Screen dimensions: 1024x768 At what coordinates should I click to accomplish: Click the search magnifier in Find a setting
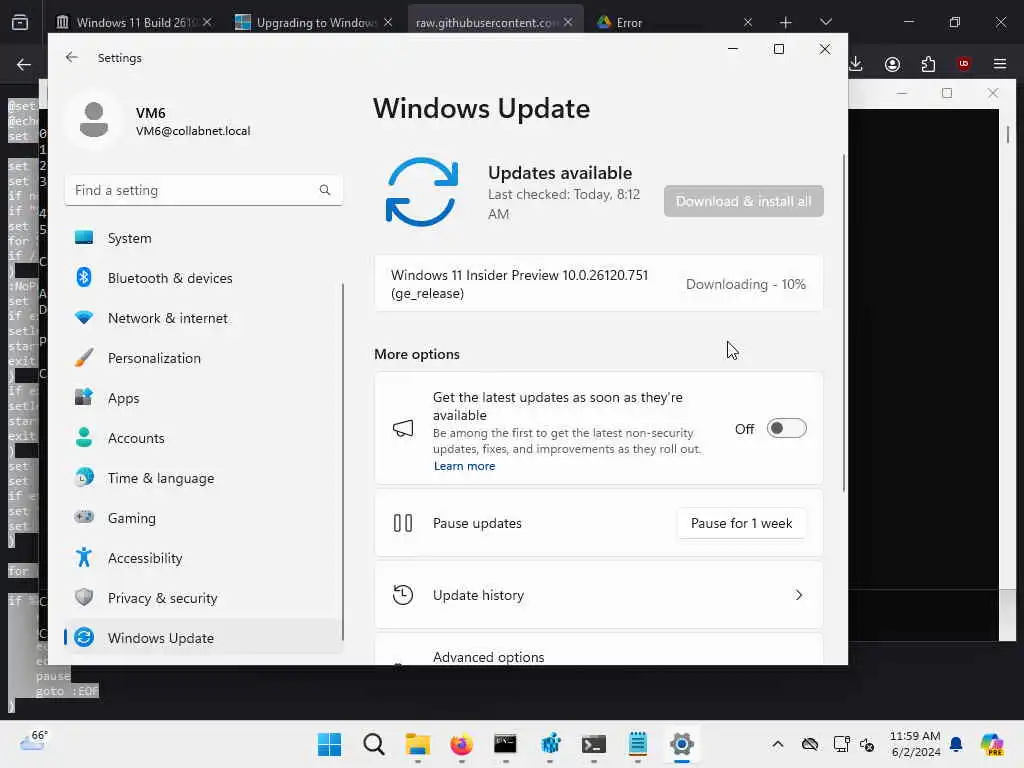325,190
